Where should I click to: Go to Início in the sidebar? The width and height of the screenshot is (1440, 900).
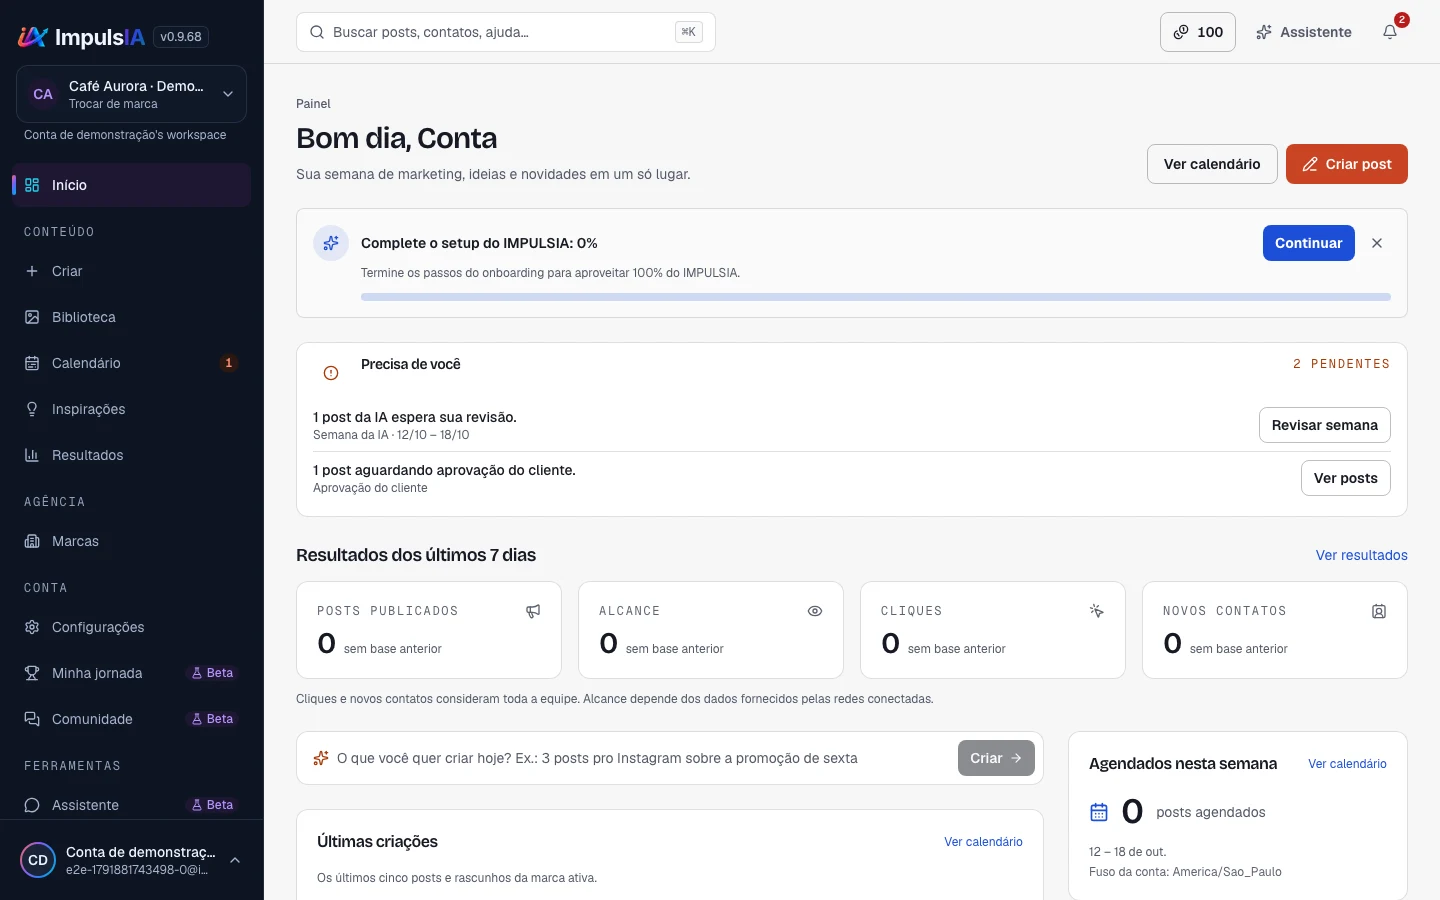pyautogui.click(x=131, y=185)
